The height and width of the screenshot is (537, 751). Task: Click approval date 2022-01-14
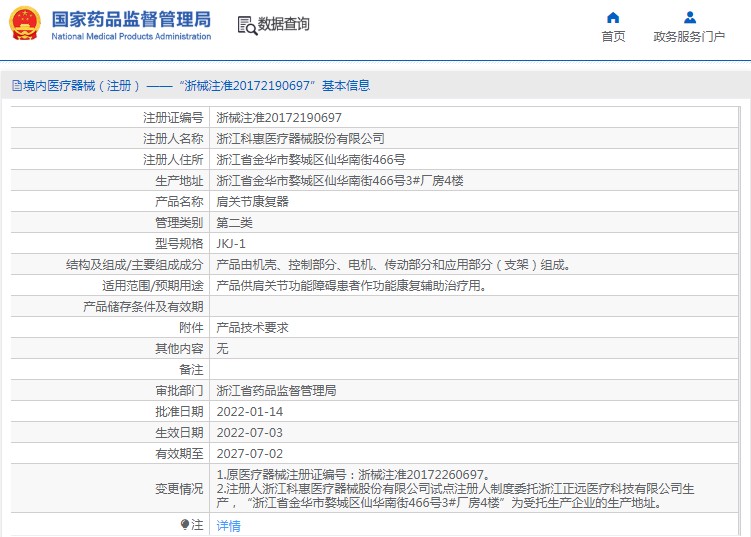pyautogui.click(x=250, y=412)
